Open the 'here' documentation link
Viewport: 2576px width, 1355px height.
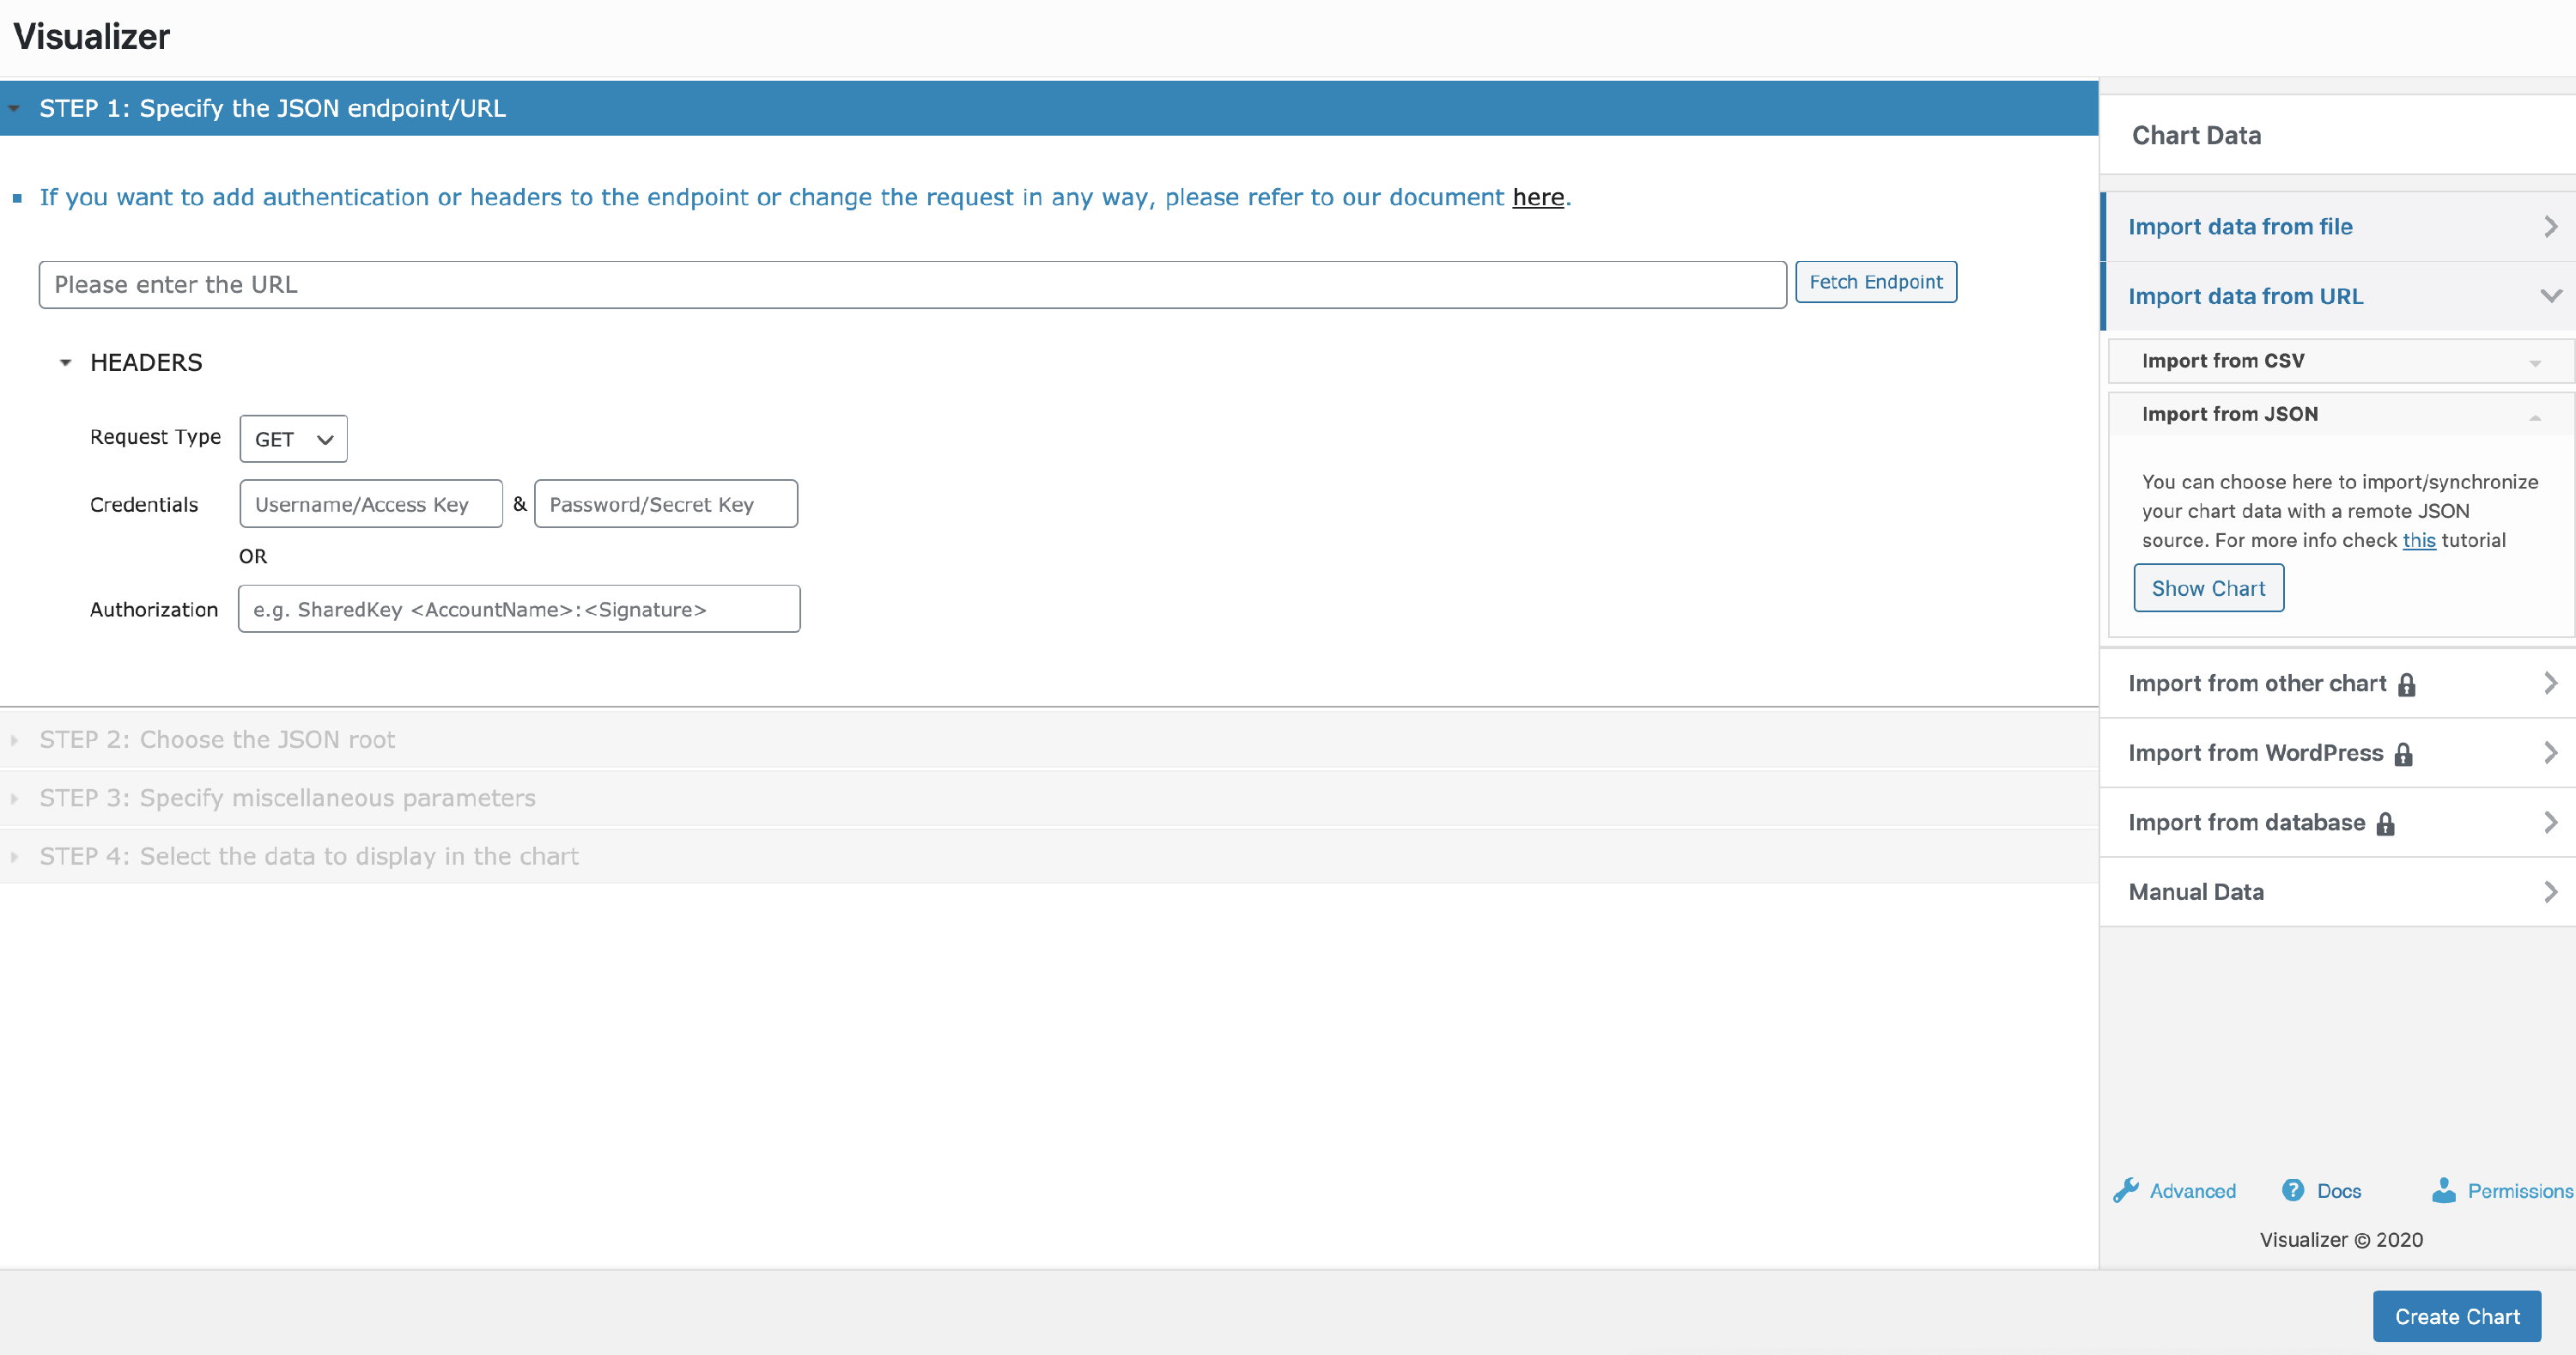1537,198
